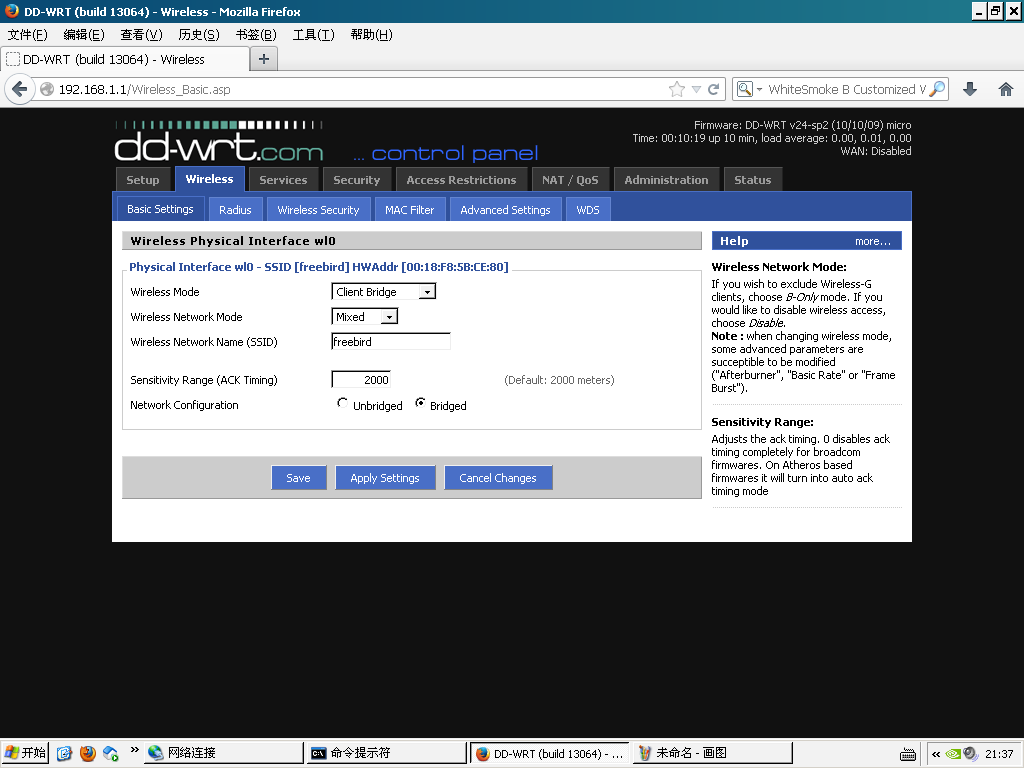Image resolution: width=1024 pixels, height=768 pixels.
Task: Select the Bridged radio button
Action: (x=420, y=404)
